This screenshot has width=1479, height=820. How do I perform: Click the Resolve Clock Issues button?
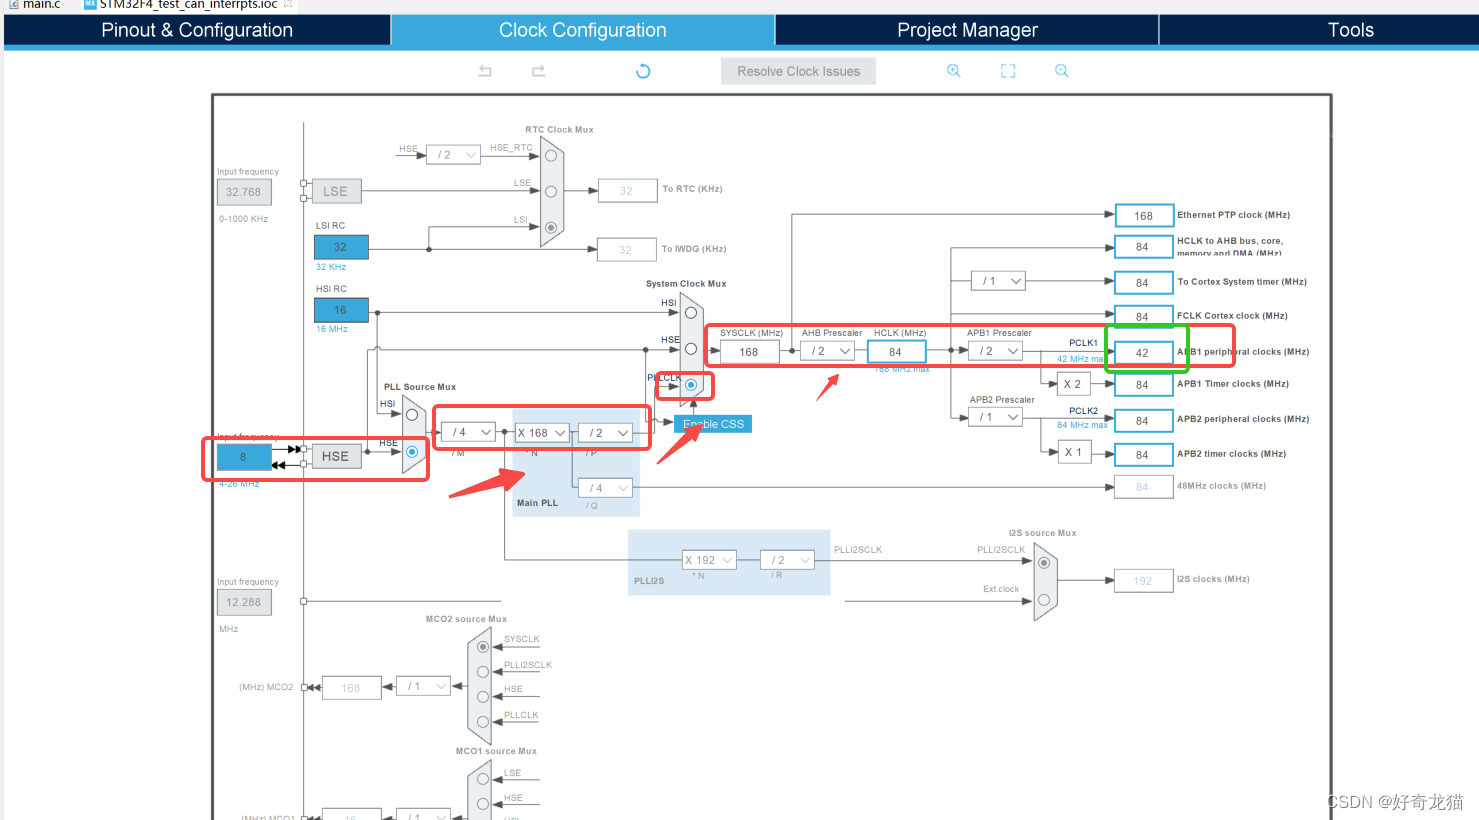click(798, 71)
